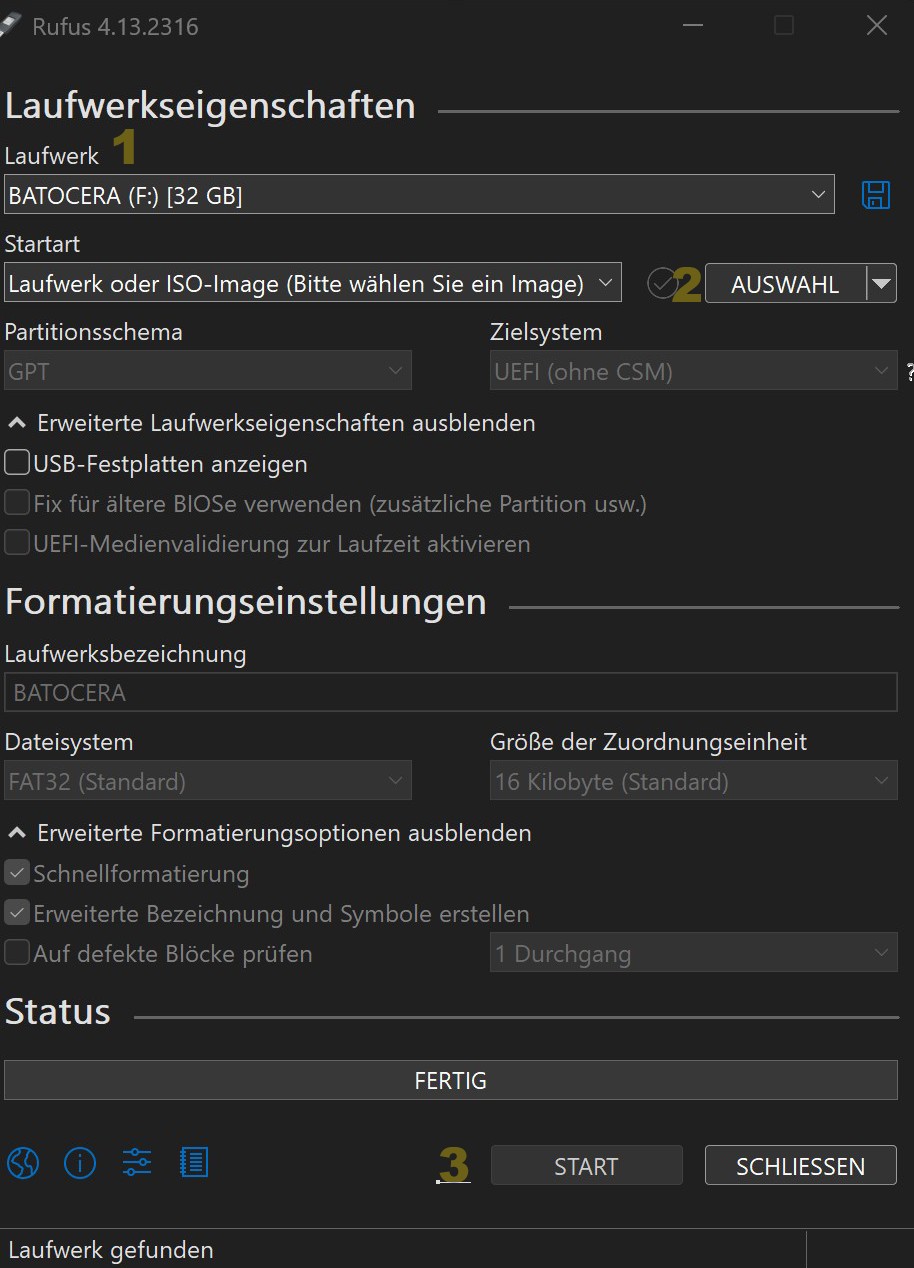Click the Status heading

coord(58,1011)
